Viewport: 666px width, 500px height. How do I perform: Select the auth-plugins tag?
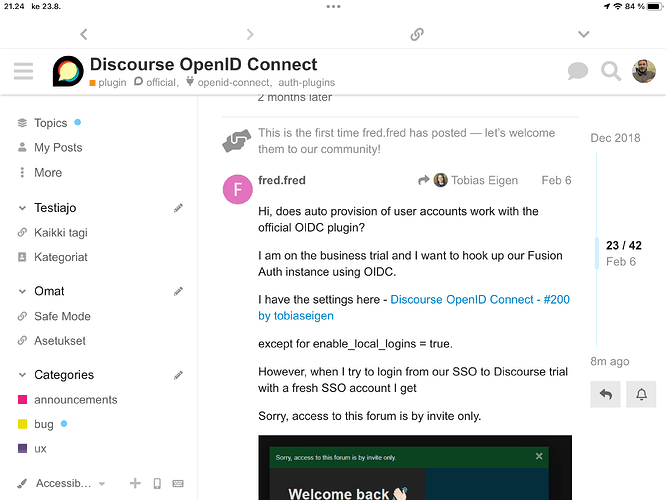pyautogui.click(x=307, y=82)
